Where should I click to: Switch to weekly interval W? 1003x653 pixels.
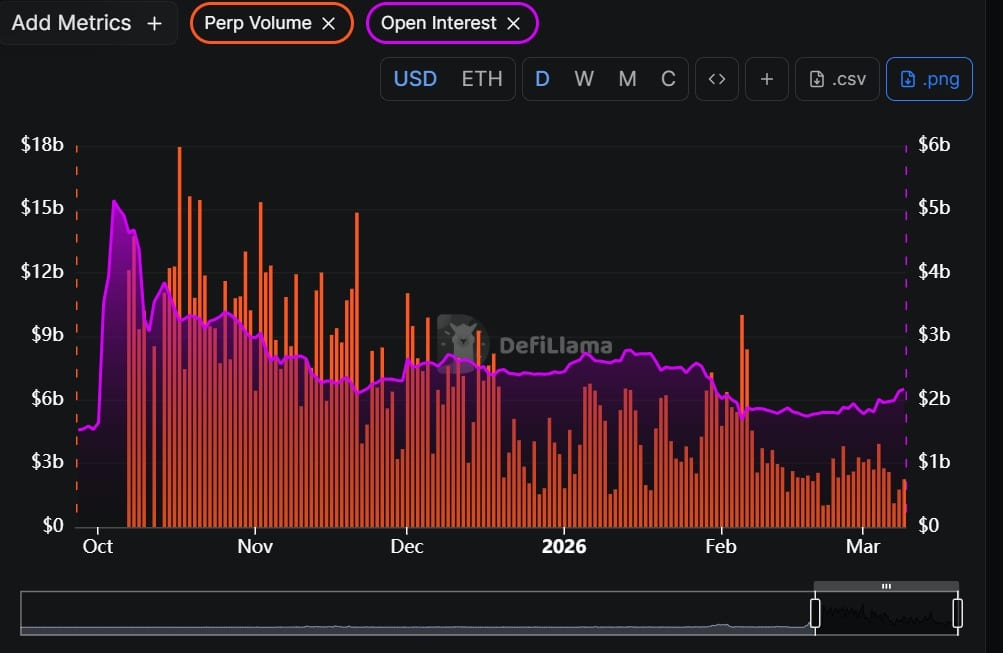point(584,78)
